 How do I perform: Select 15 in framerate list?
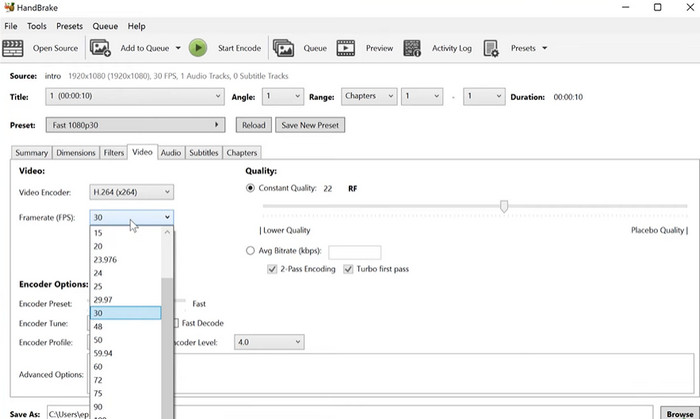pyautogui.click(x=125, y=232)
